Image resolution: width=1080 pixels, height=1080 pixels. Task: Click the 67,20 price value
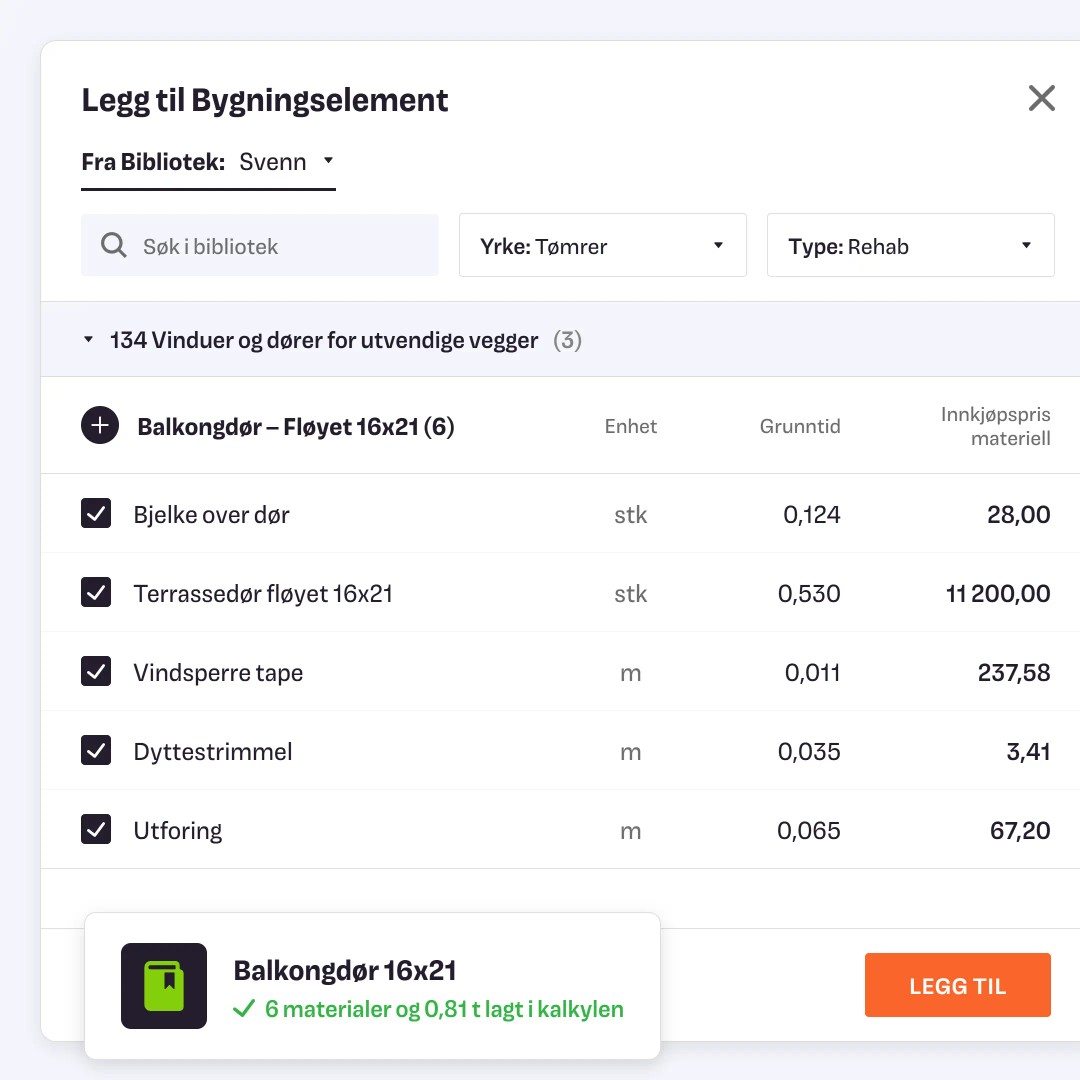[x=1020, y=831]
